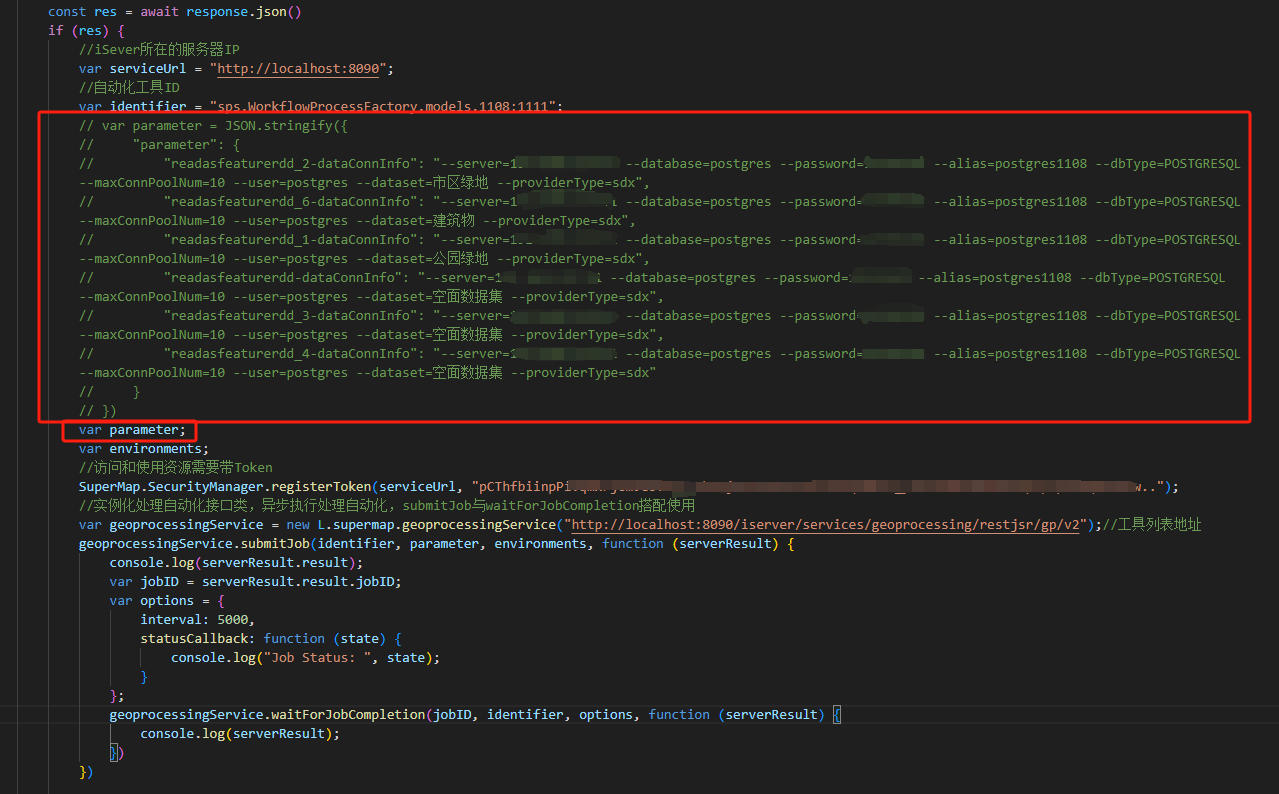Place cursor on 'if (res) {' line
1279x794 pixels.
pyautogui.click(x=86, y=31)
